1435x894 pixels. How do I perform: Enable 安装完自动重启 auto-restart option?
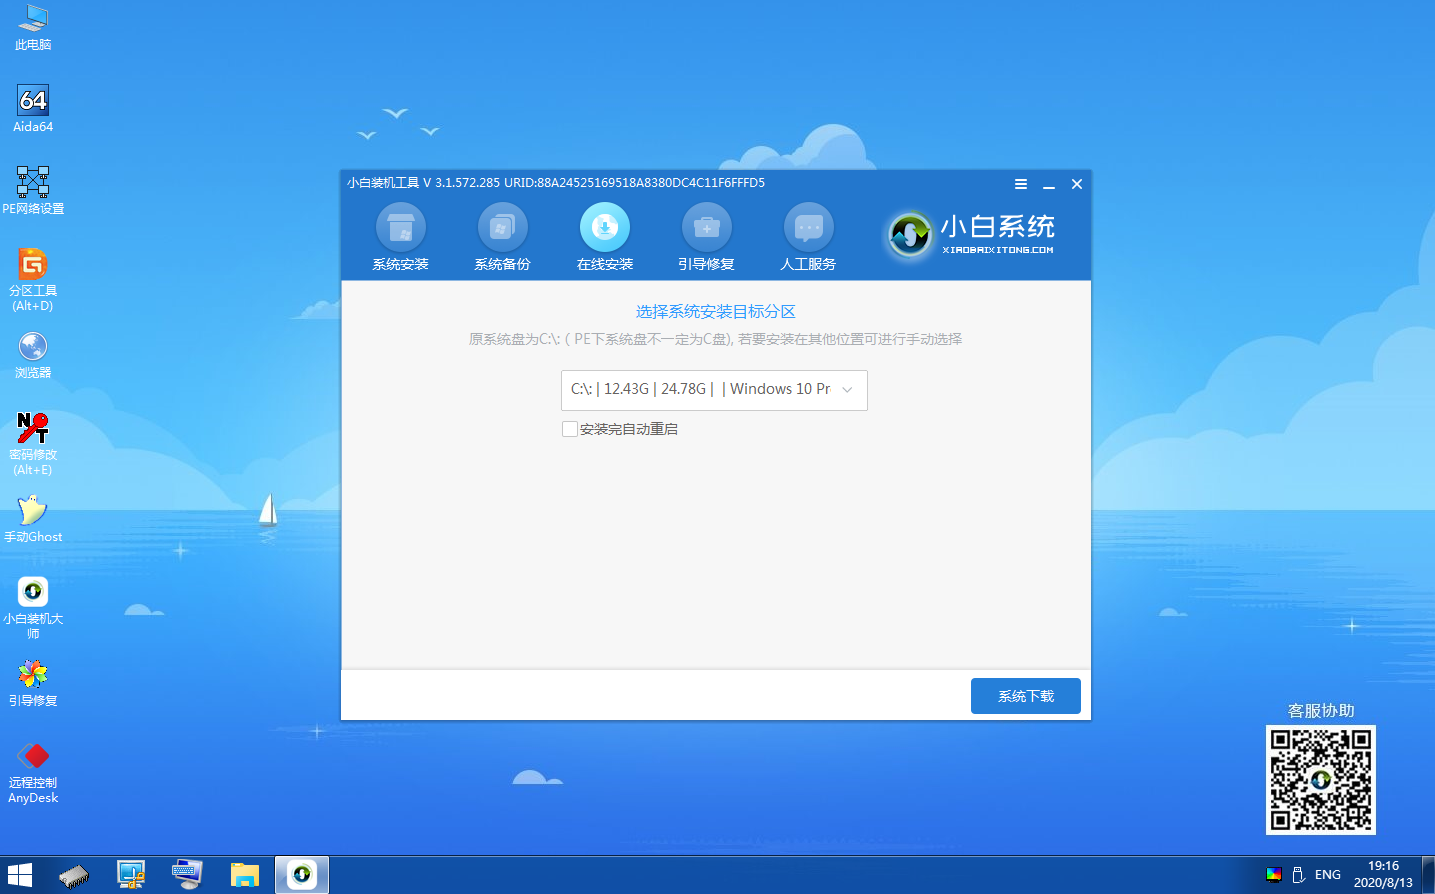[x=570, y=428]
